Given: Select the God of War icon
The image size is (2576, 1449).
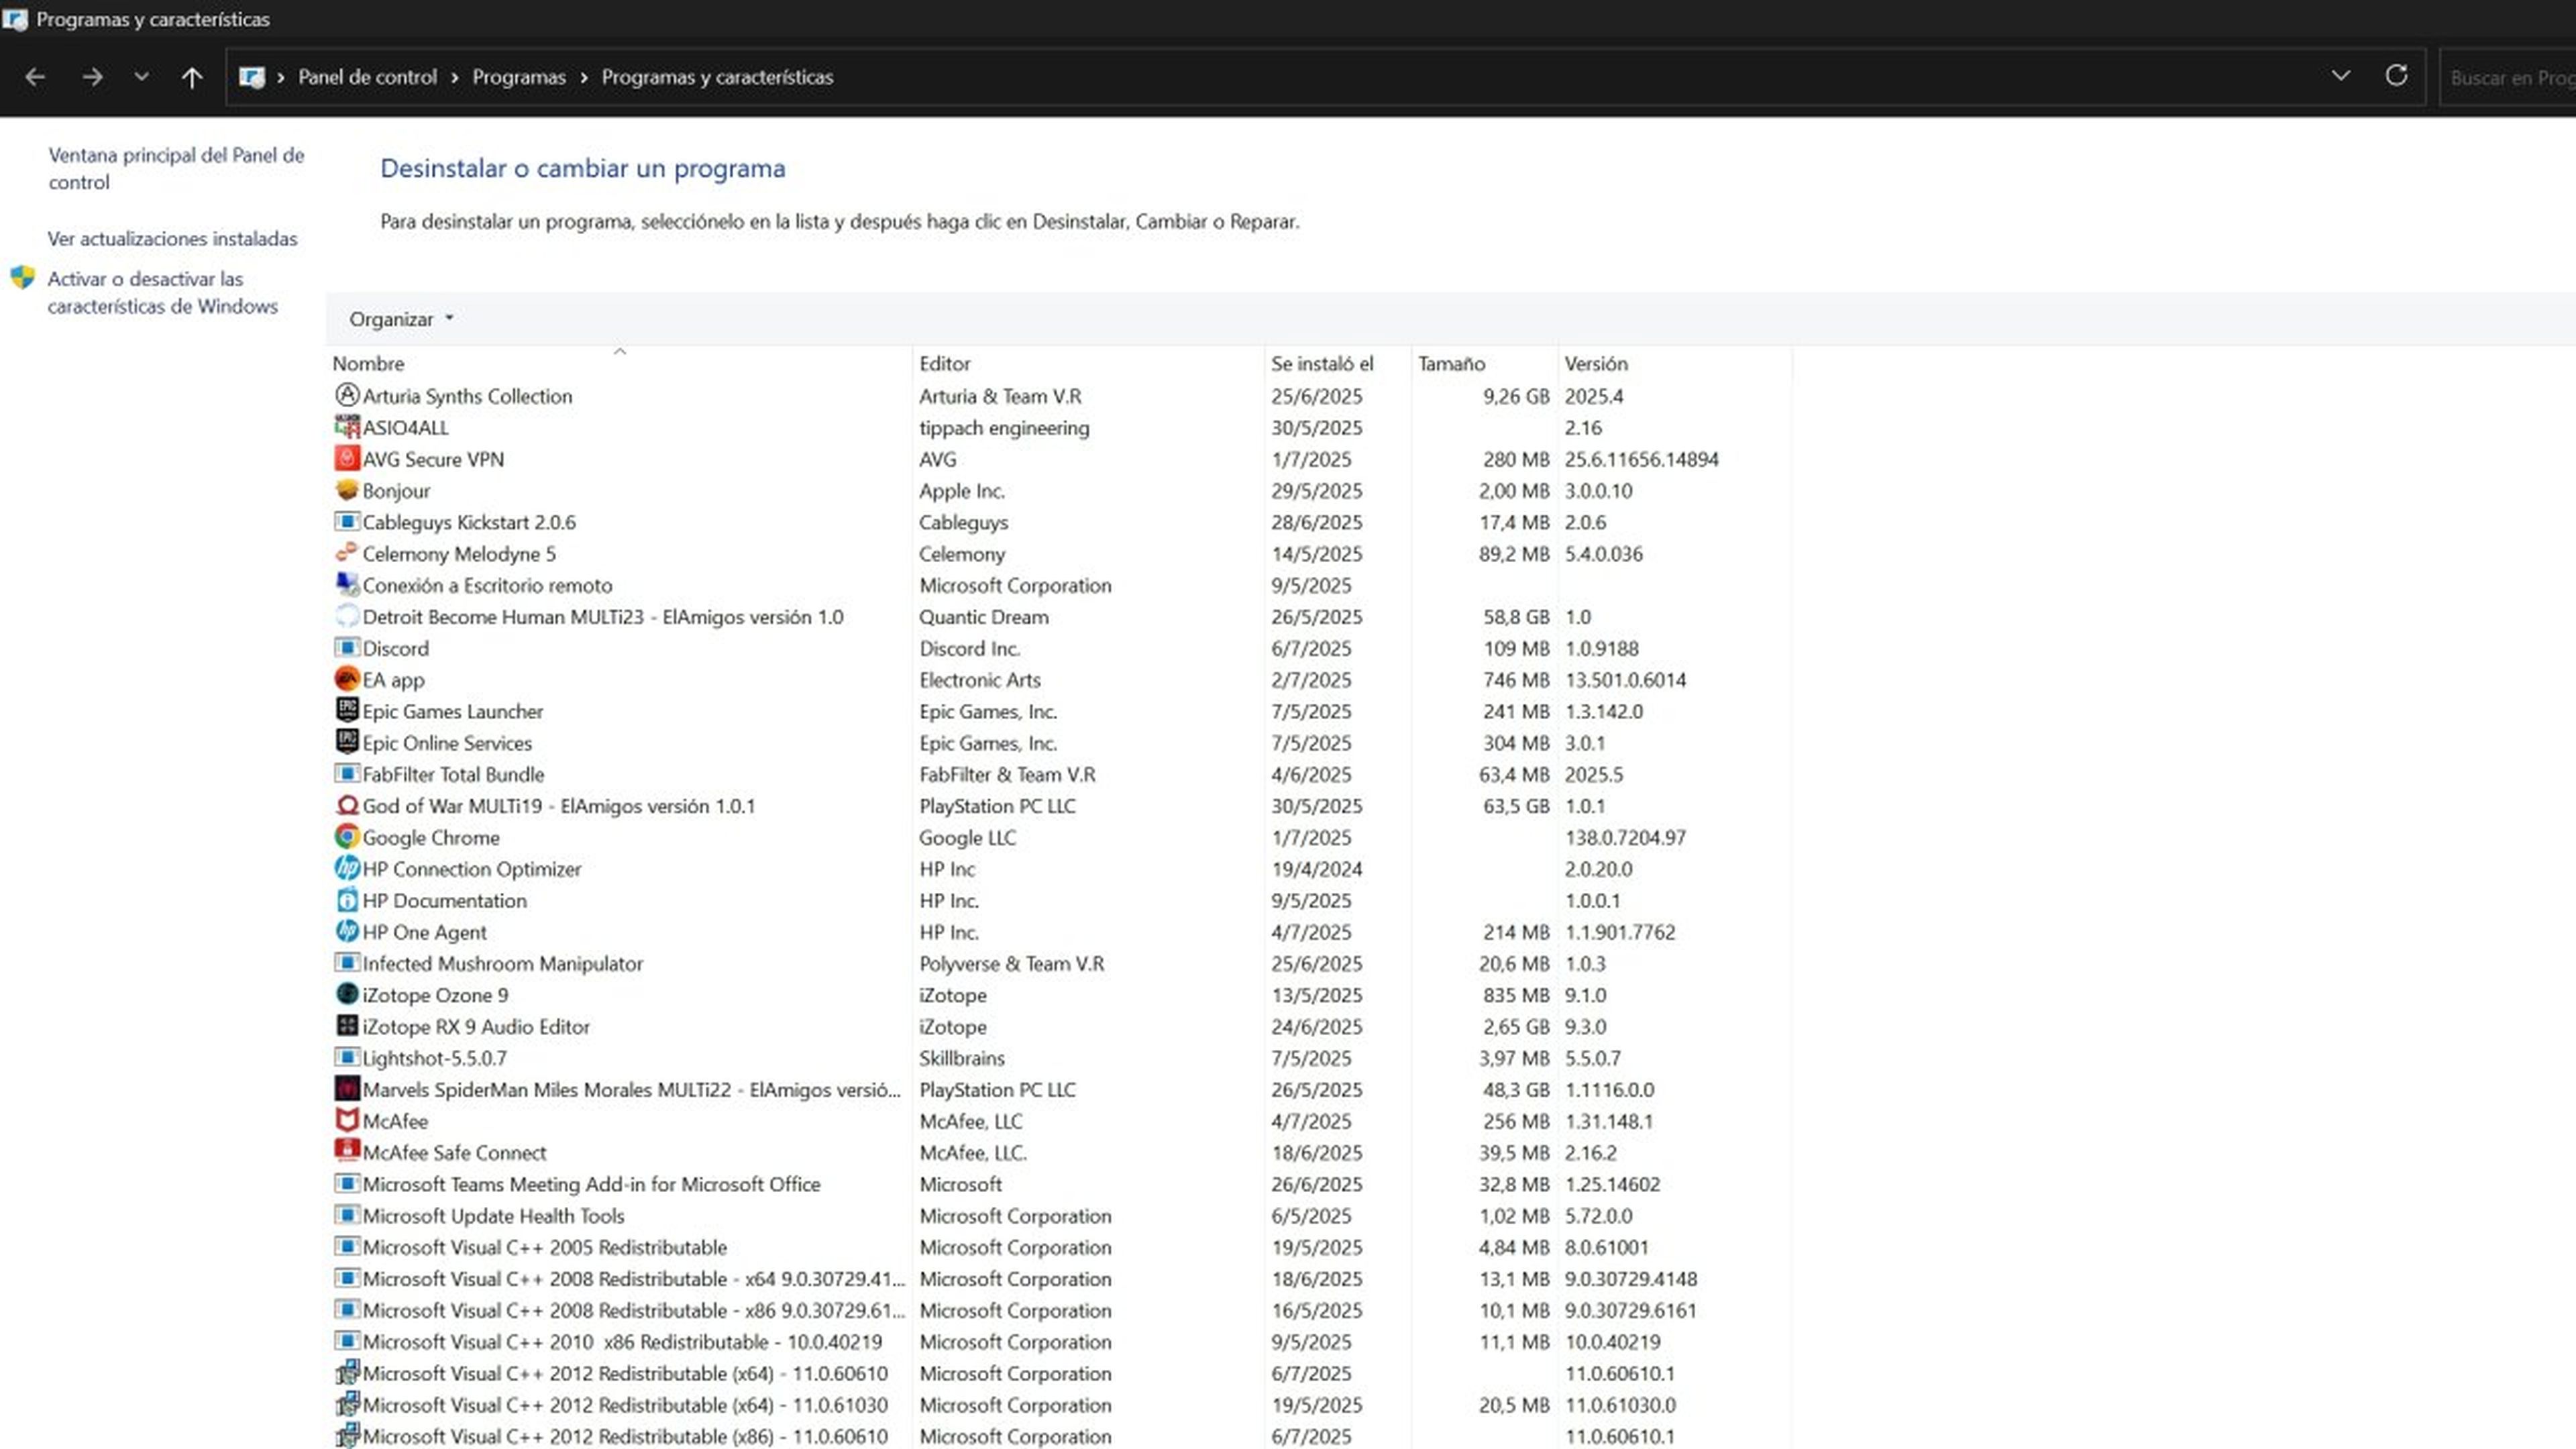Looking at the screenshot, I should pyautogui.click(x=346, y=805).
